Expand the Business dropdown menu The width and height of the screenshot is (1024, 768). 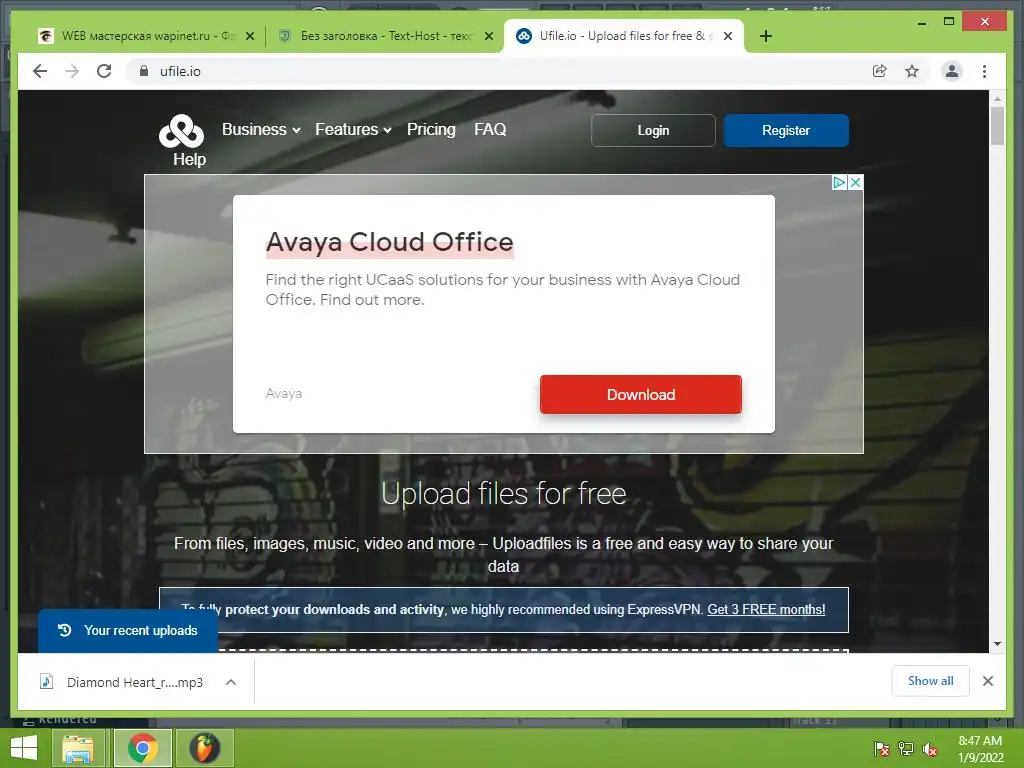pyautogui.click(x=261, y=129)
